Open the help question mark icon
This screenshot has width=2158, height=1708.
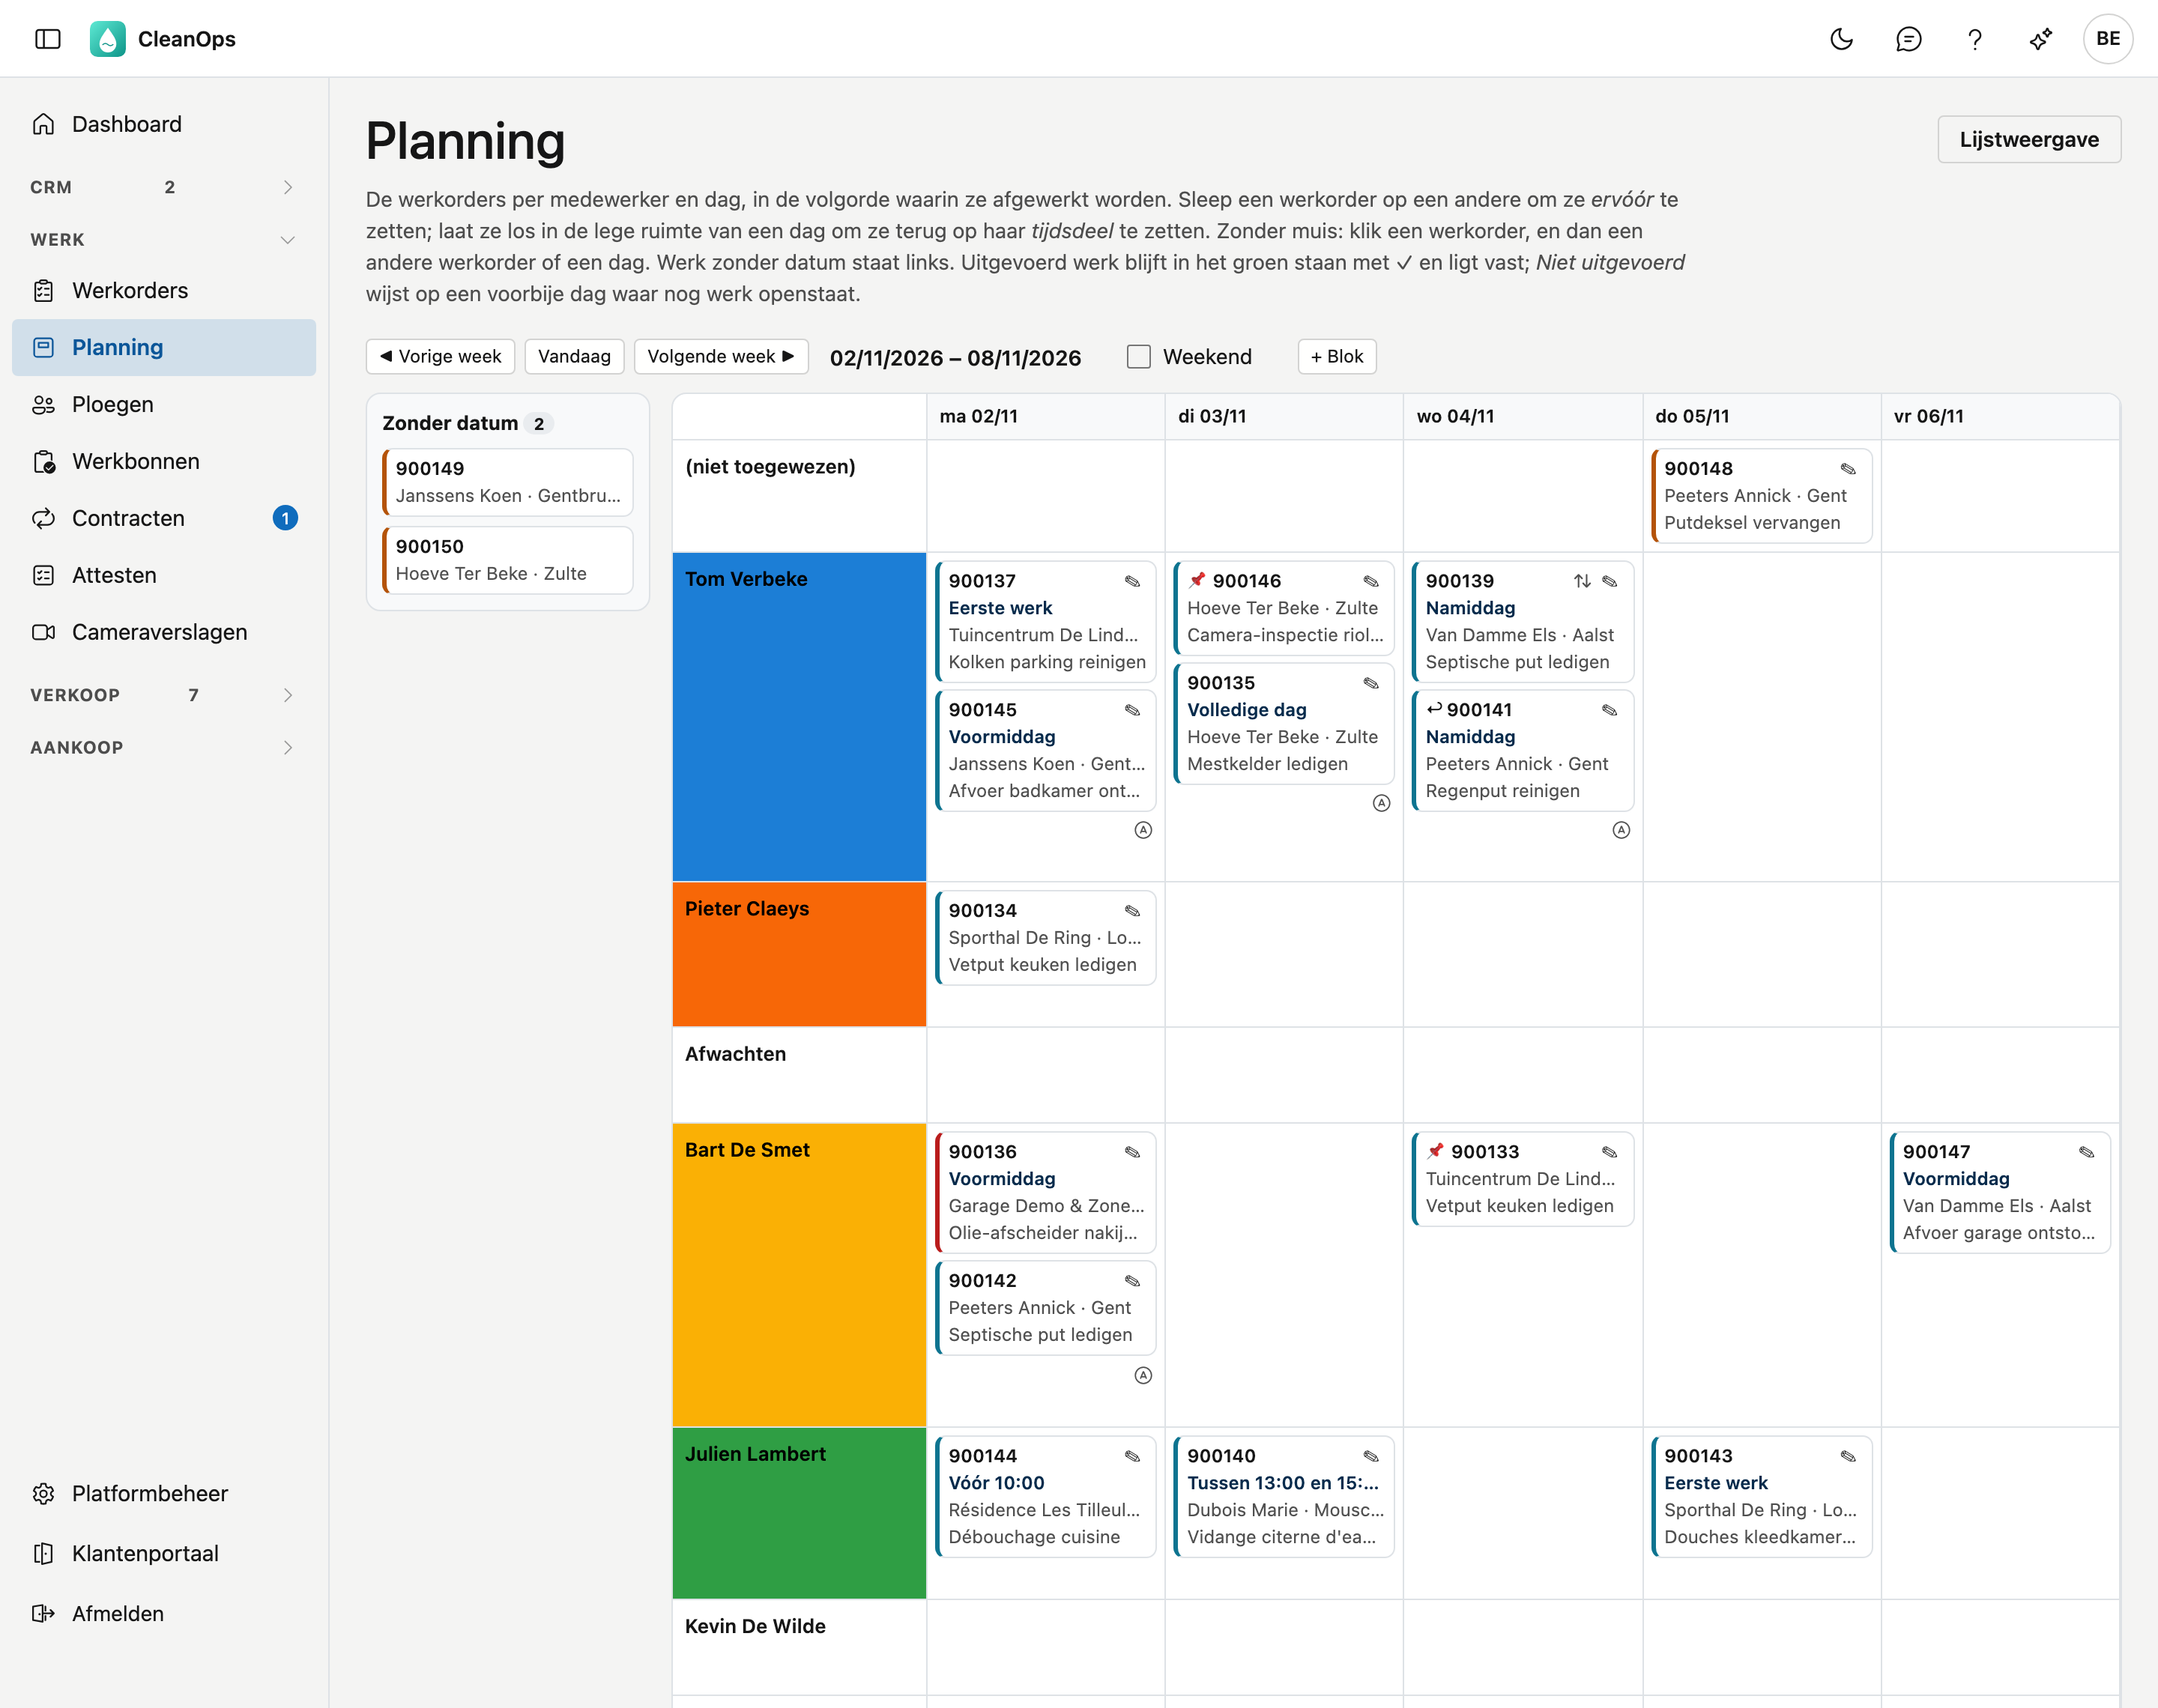click(1975, 39)
